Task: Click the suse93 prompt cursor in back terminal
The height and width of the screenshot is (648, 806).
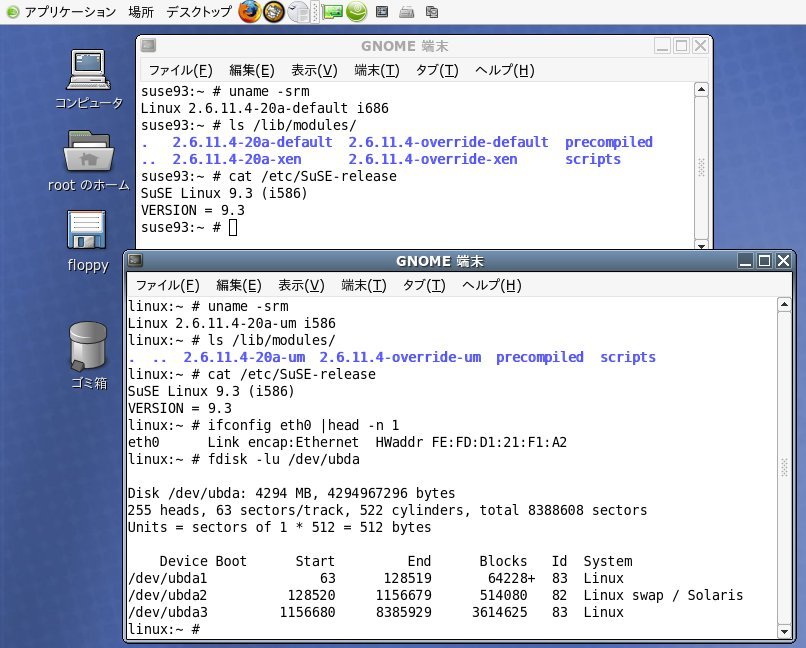Action: pyautogui.click(x=233, y=227)
